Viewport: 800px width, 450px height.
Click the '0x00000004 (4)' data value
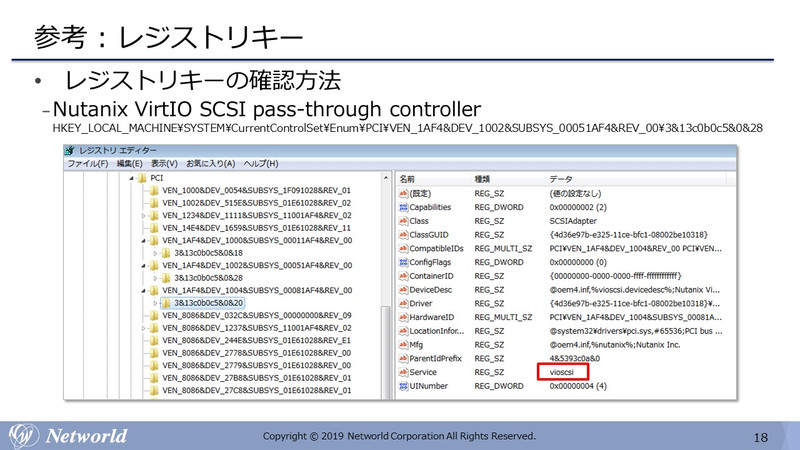click(x=578, y=386)
